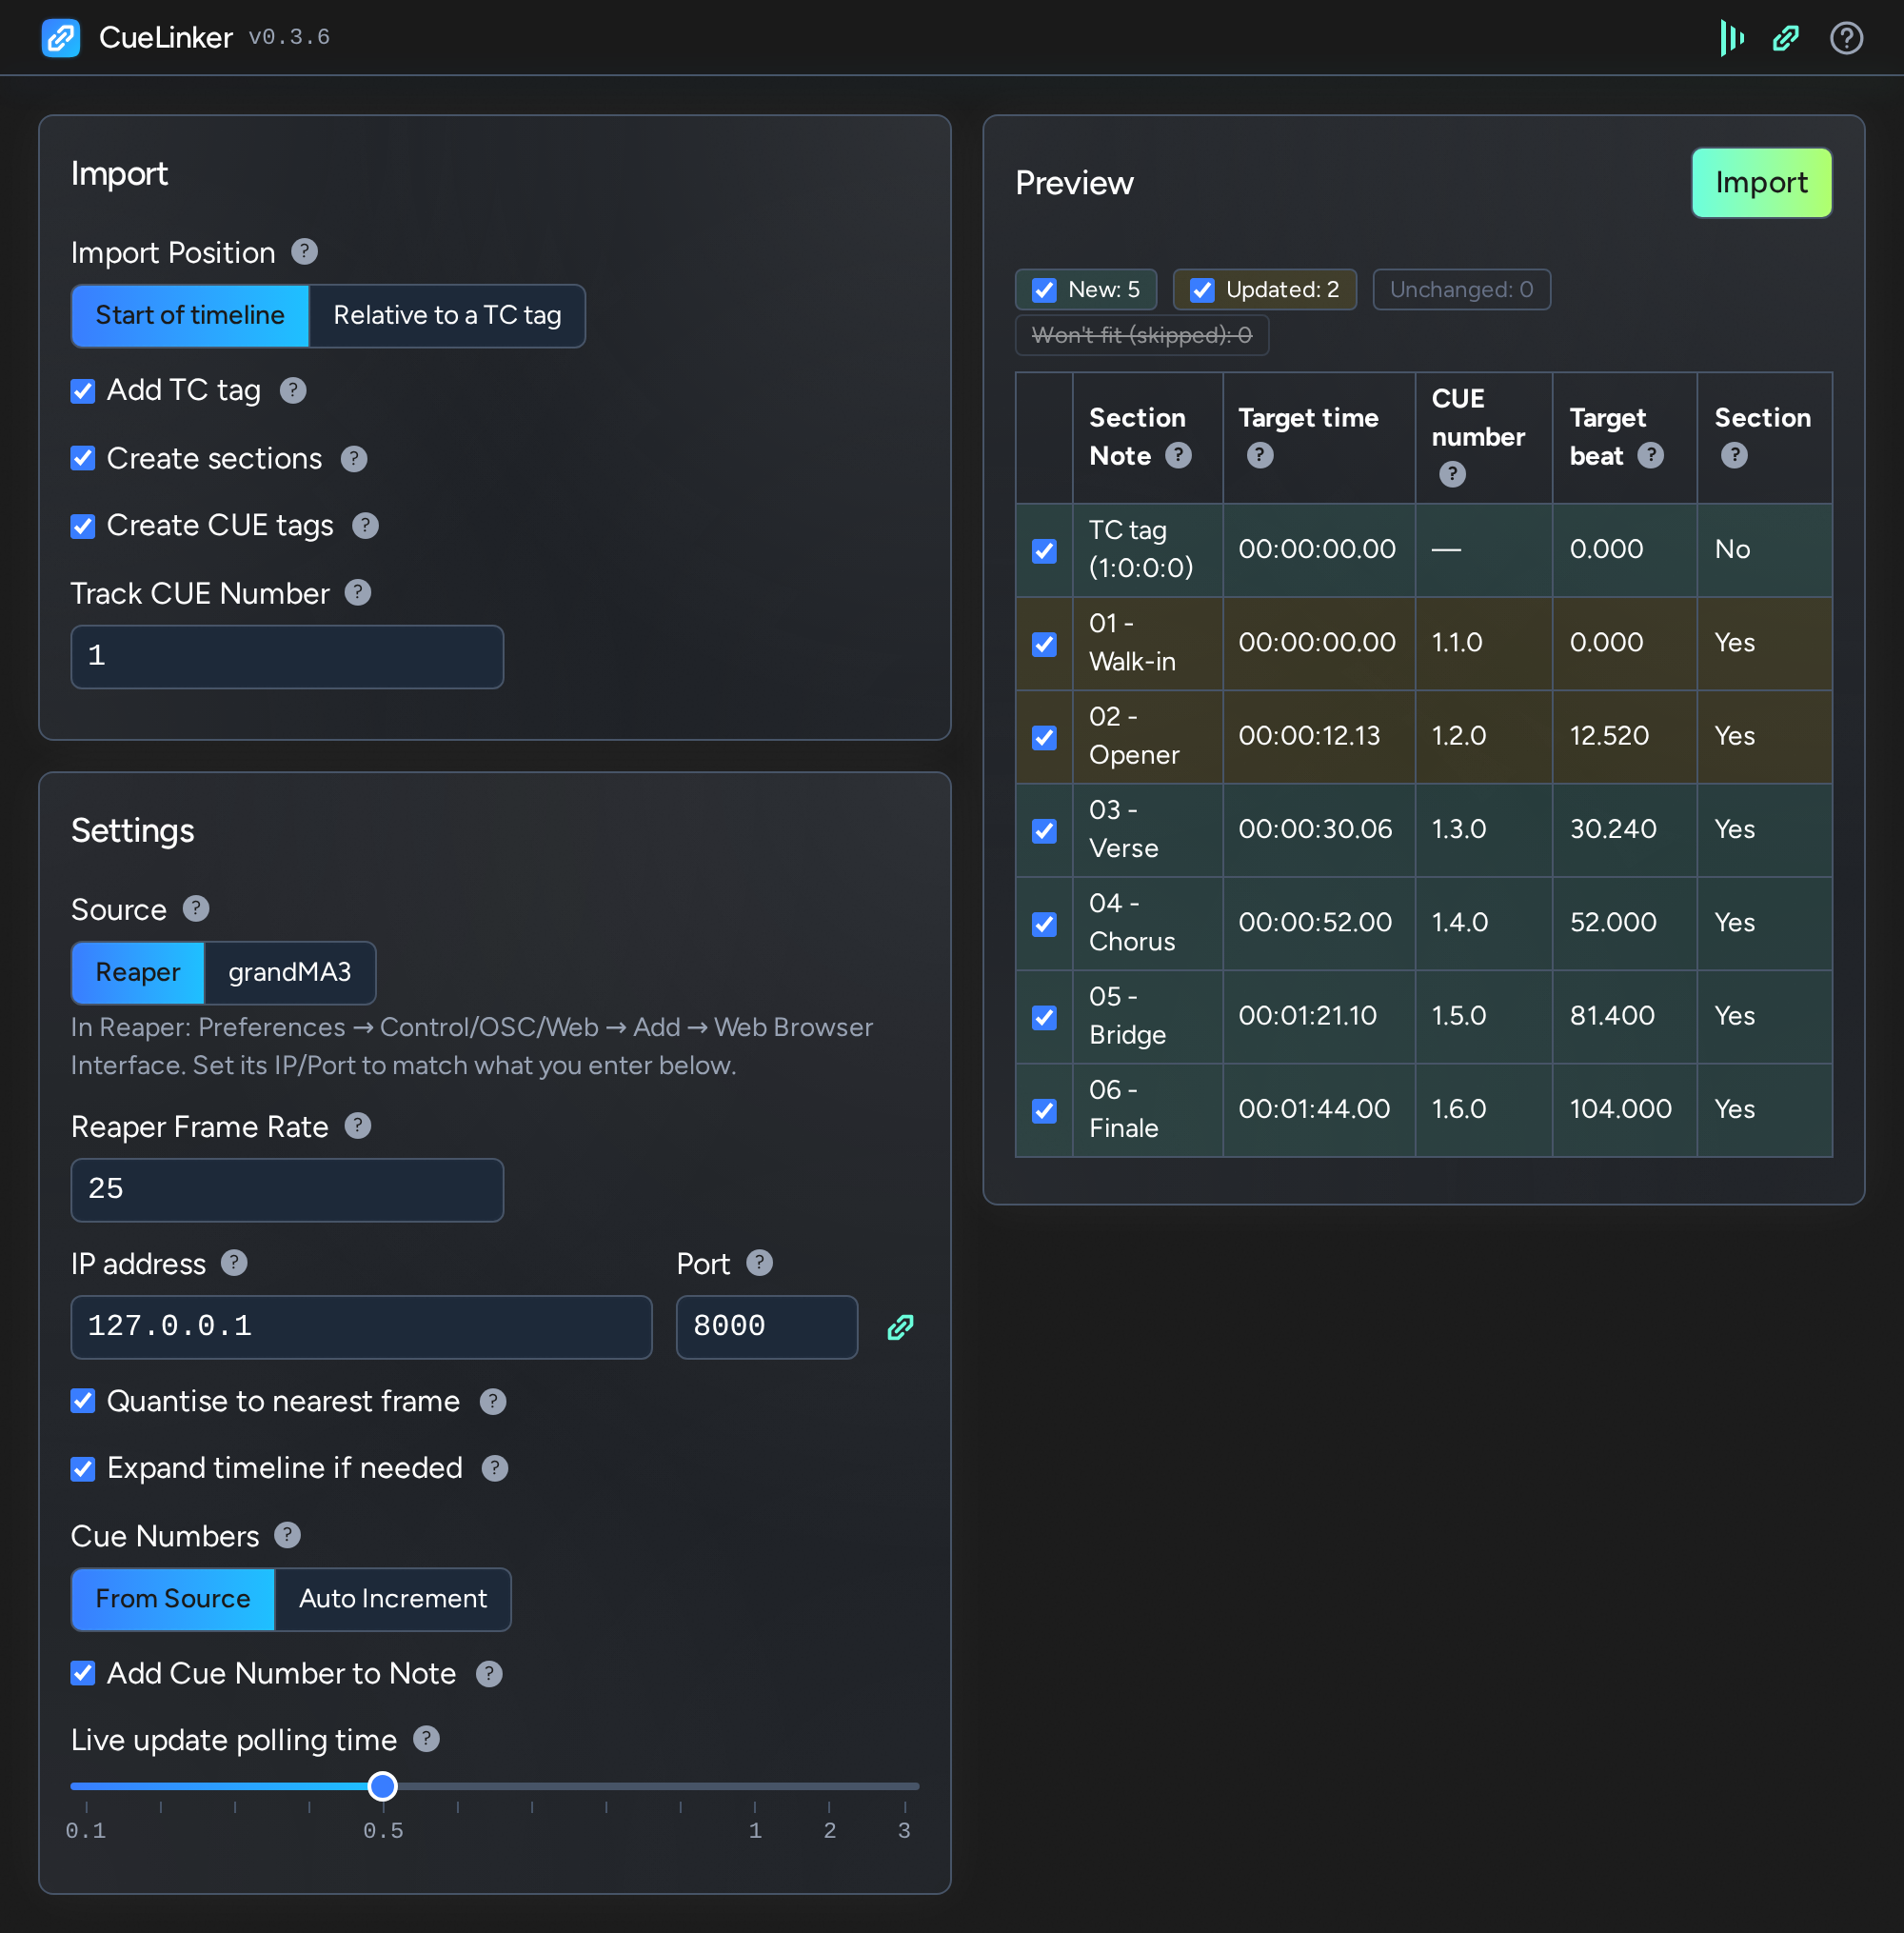Click the v0.3.6 version label
This screenshot has height=1933, width=1904.
tap(289, 38)
